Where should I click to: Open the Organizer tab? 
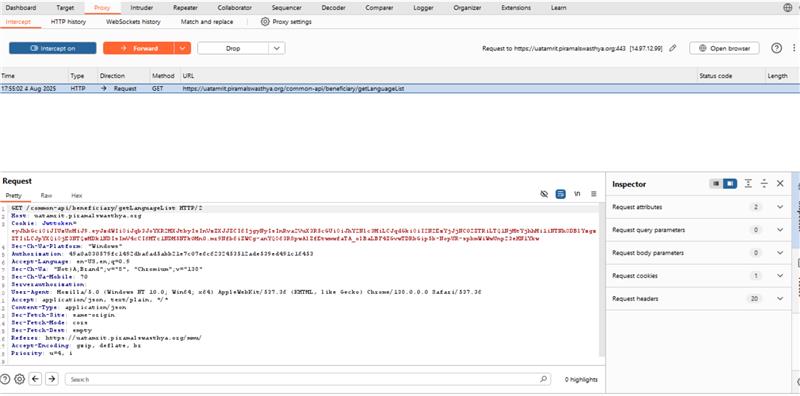[x=467, y=8]
